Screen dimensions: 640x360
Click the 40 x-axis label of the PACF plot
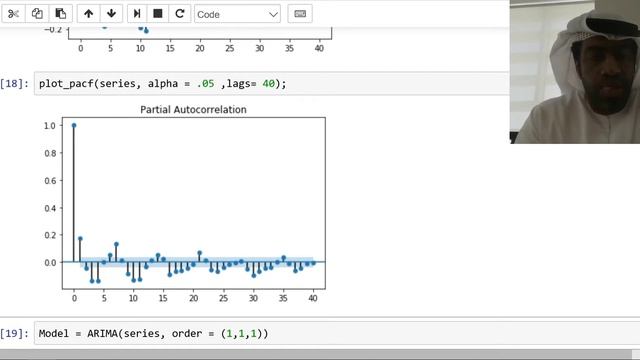coord(313,298)
